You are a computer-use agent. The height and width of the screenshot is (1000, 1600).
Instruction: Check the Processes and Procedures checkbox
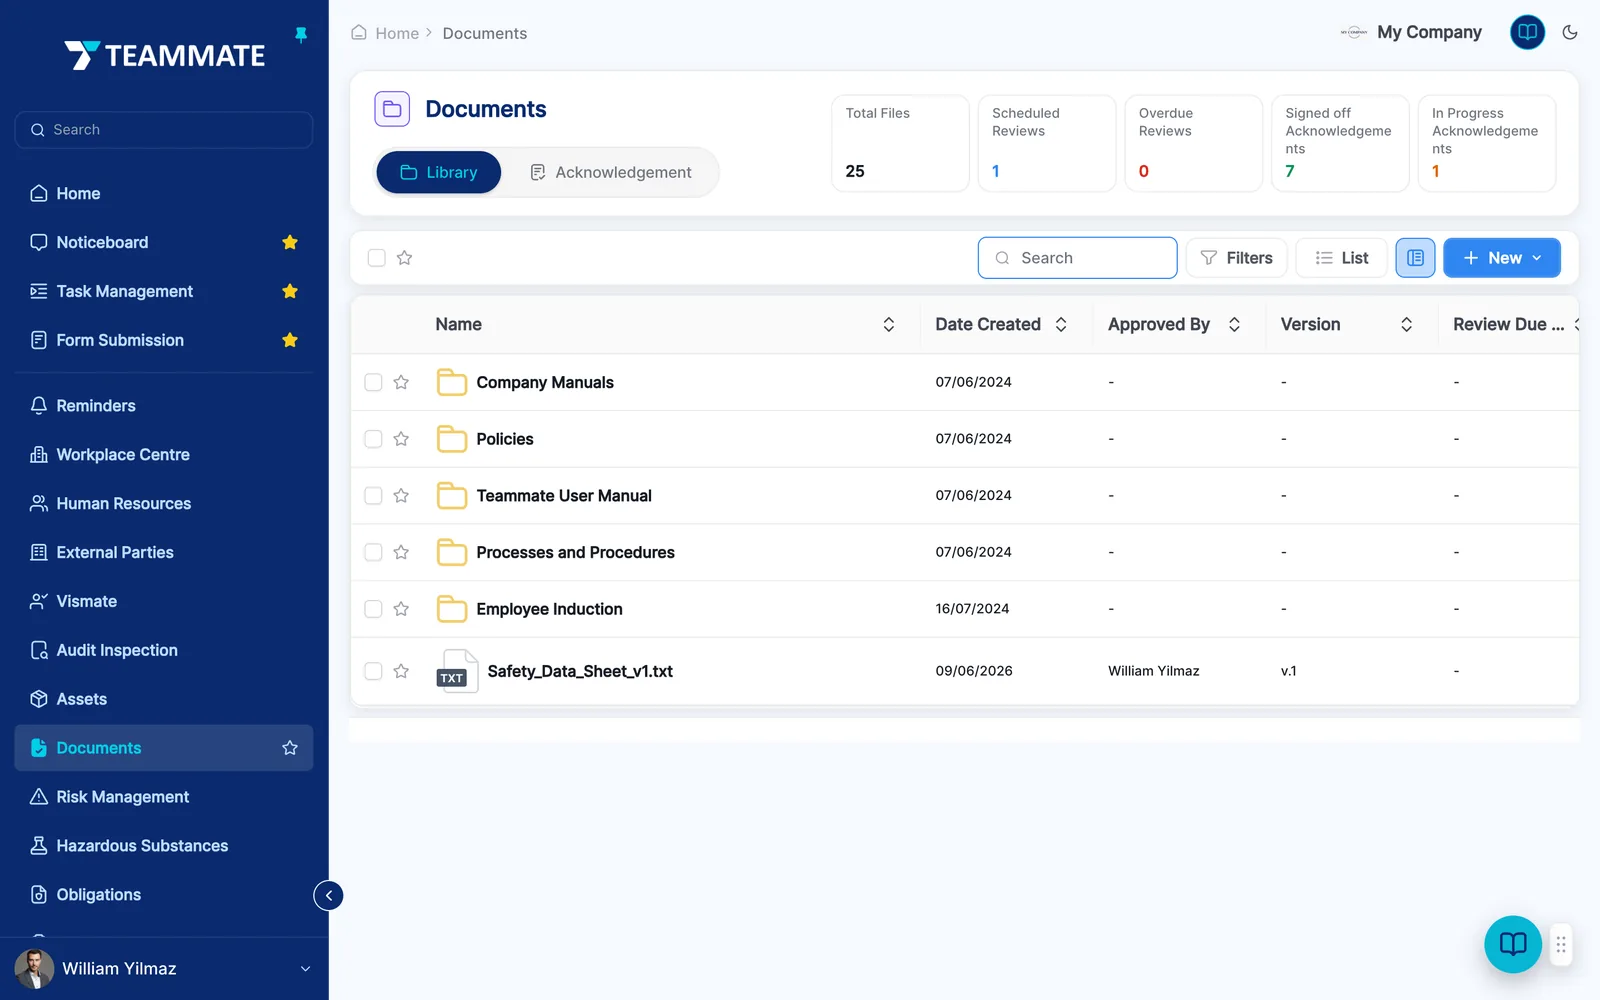coord(373,552)
